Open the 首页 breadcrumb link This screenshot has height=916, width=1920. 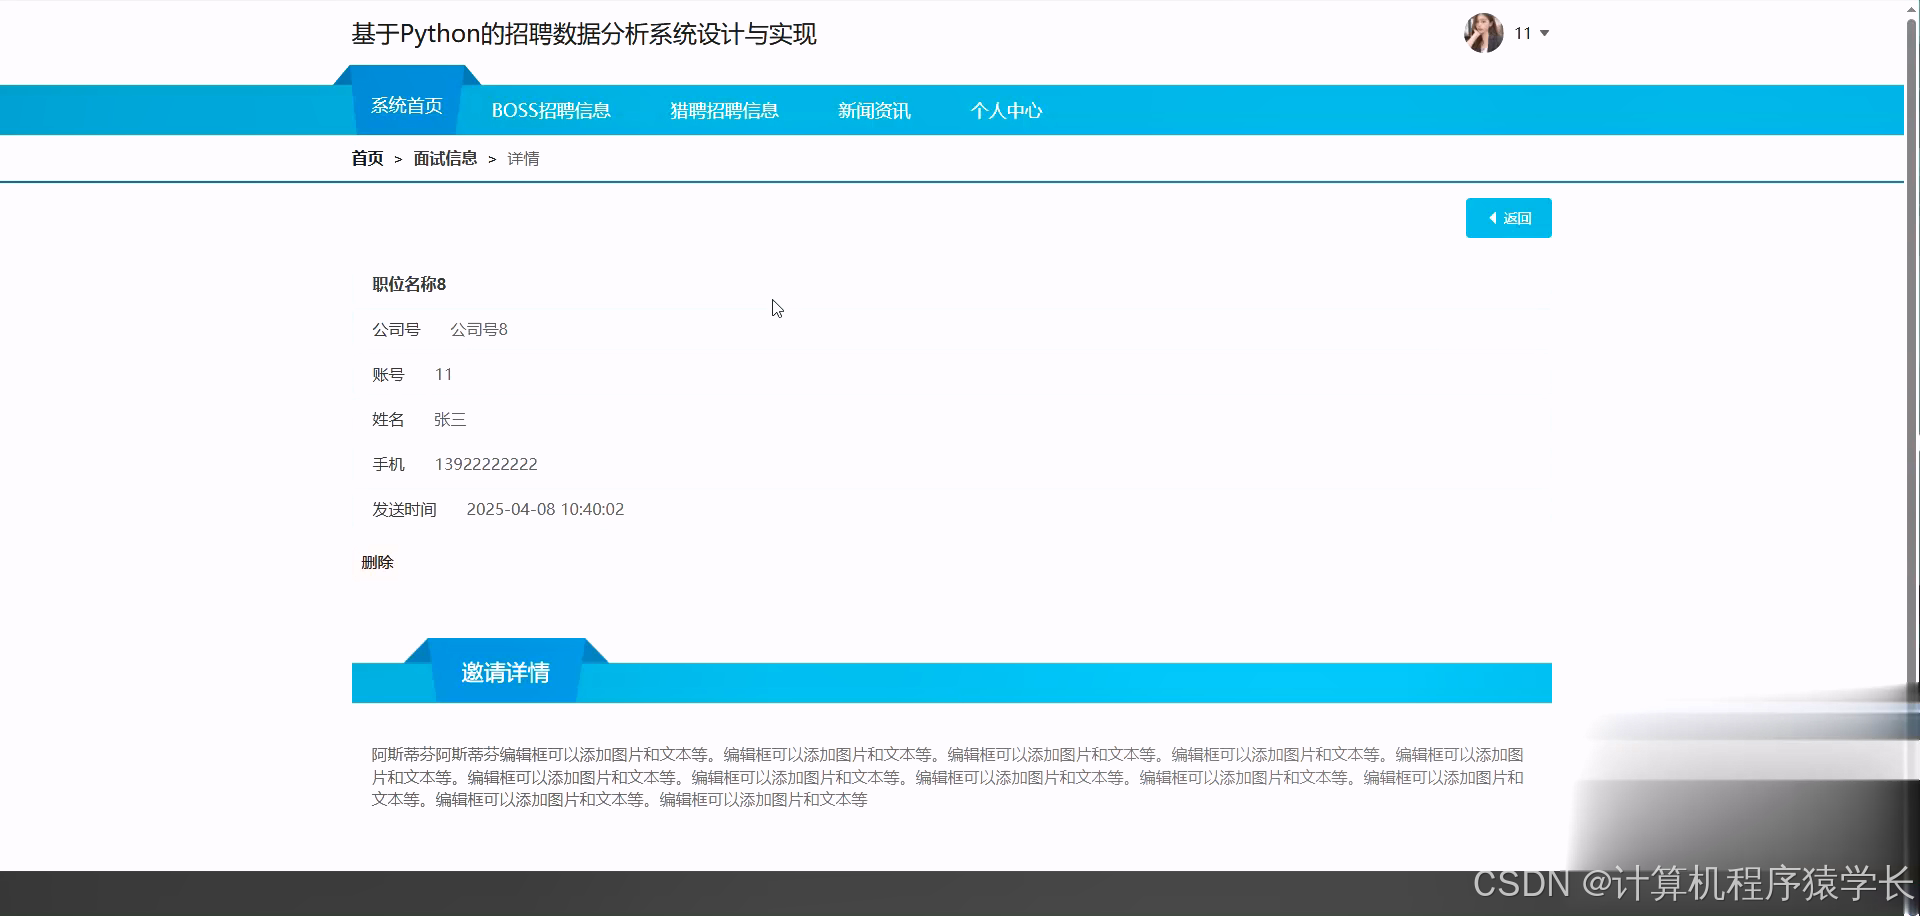point(366,158)
